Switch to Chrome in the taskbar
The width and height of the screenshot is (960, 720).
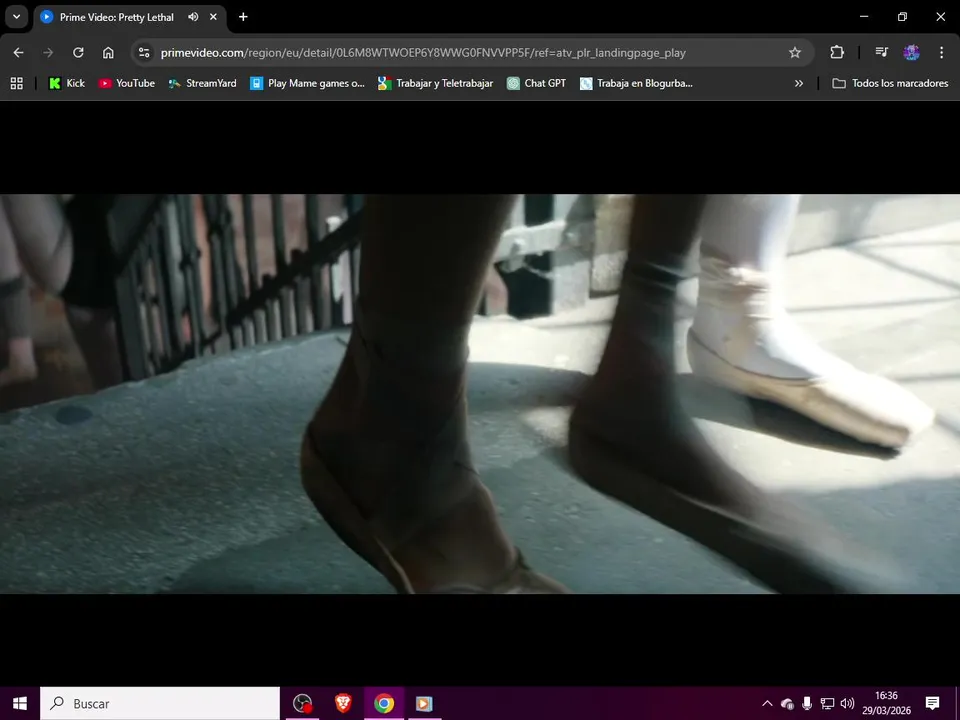coord(384,703)
